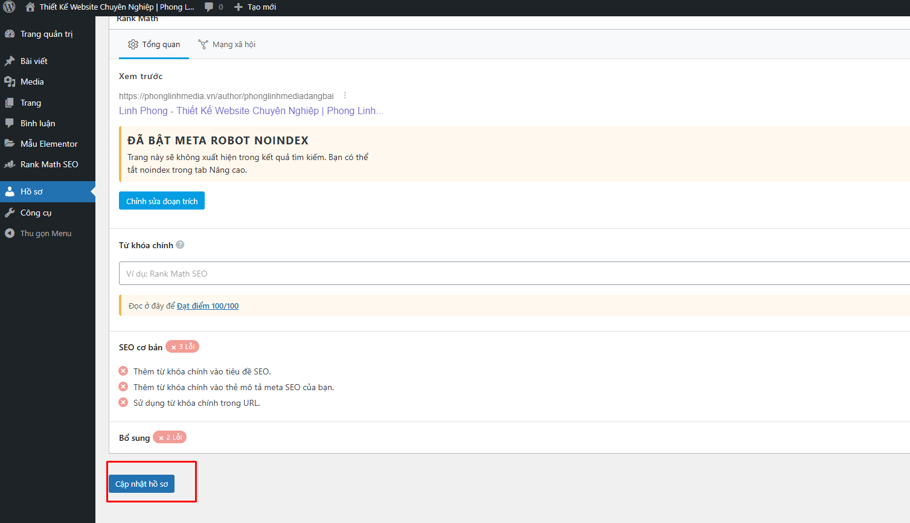The height and width of the screenshot is (523, 910).
Task: Click the plus icon beside Tạo mới
Action: (238, 7)
